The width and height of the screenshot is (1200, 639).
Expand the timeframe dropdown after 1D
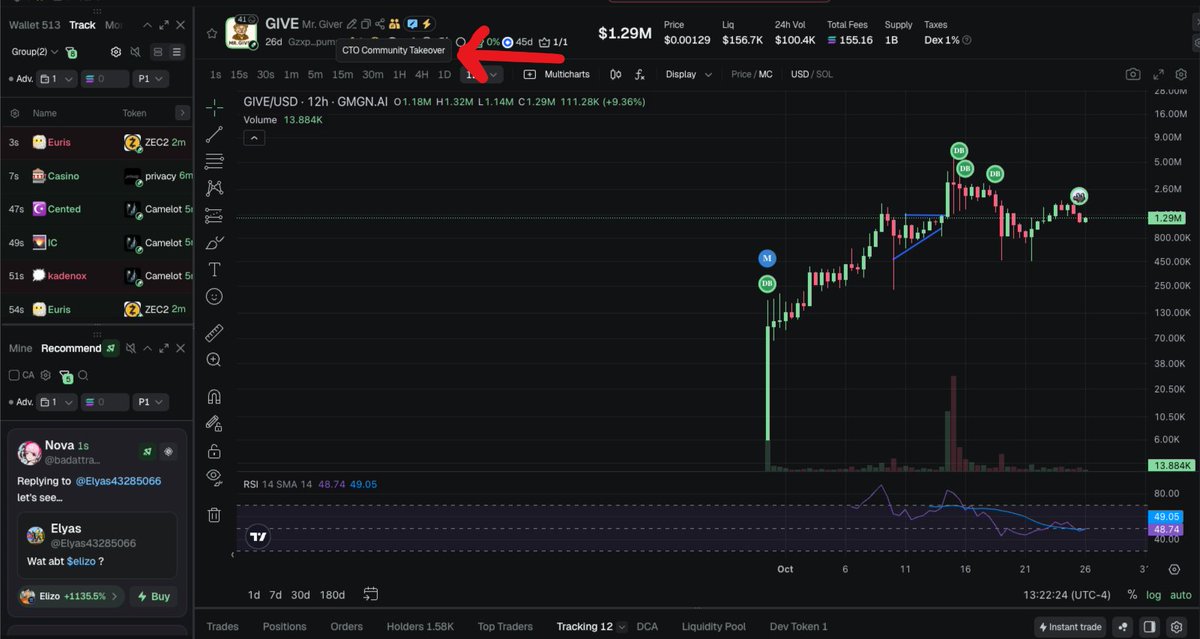click(494, 74)
